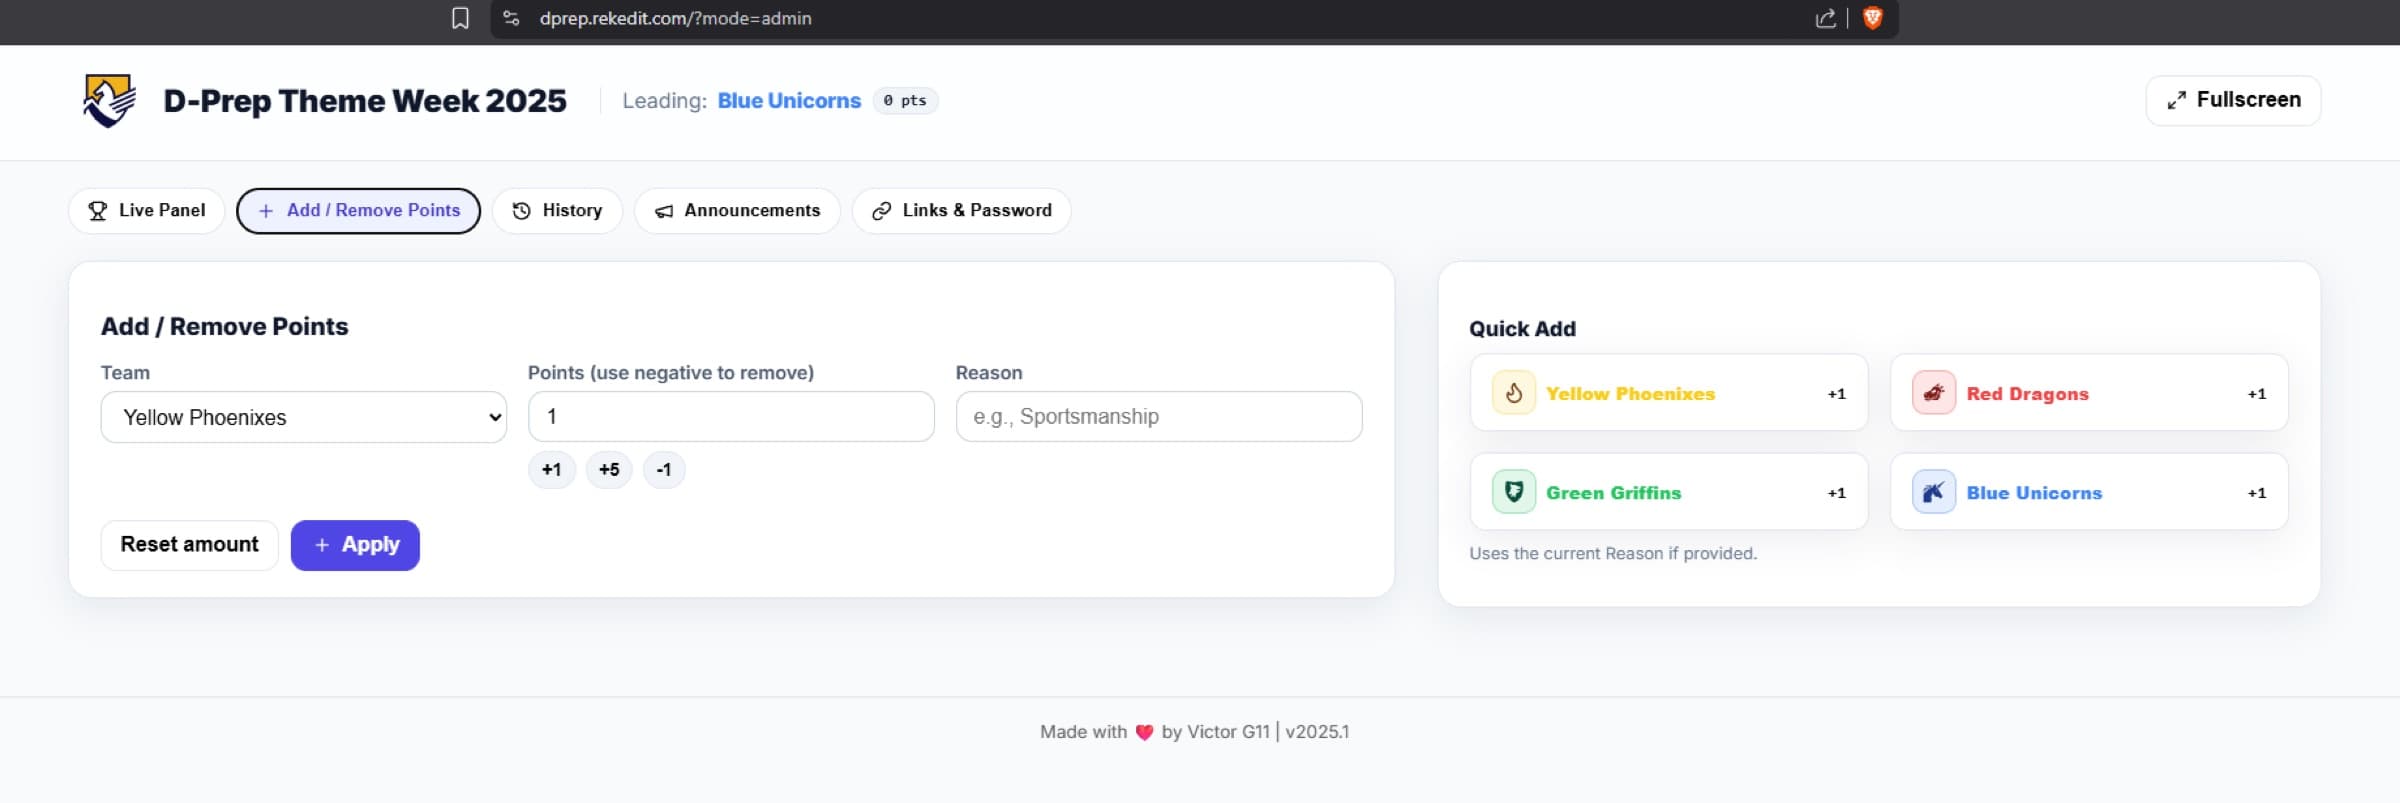2400x803 pixels.
Task: Click the Blue Unicorns unicorn icon
Action: (x=1934, y=492)
